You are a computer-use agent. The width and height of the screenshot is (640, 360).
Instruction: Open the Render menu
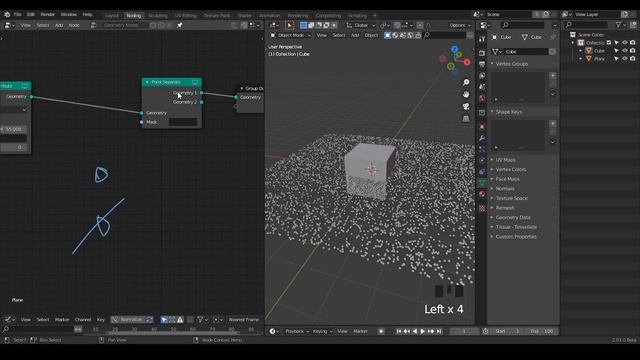click(x=47, y=14)
